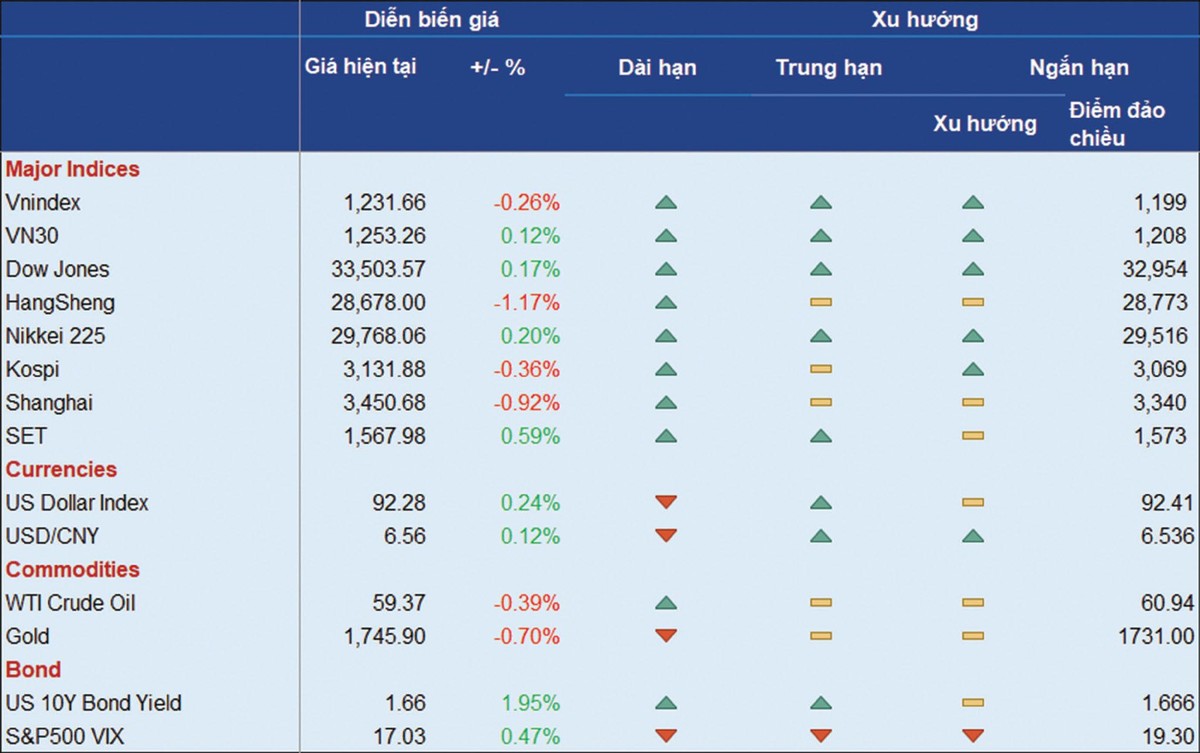
Task: Select the Commodities section heading
Action: pyautogui.click(x=73, y=569)
